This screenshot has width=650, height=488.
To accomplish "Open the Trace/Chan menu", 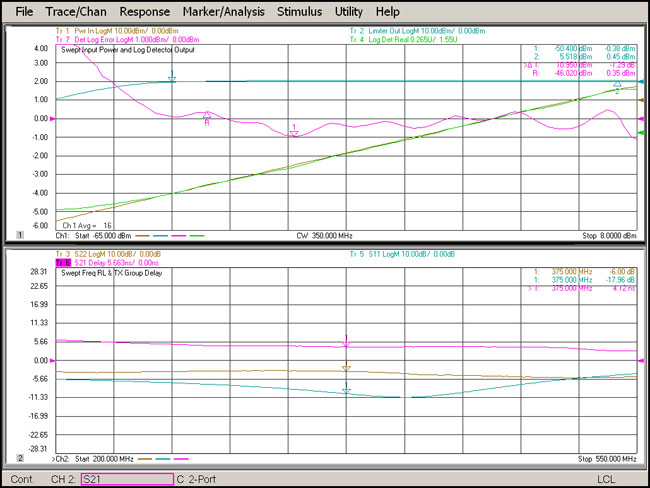I will [77, 12].
